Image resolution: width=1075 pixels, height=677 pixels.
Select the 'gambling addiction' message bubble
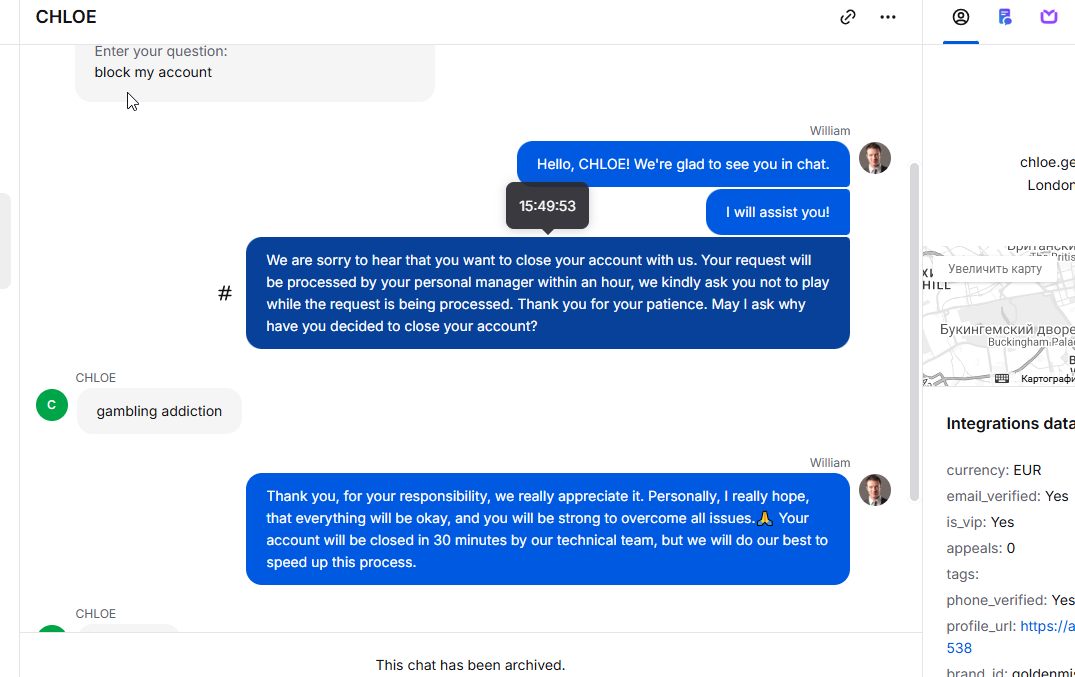(x=159, y=411)
